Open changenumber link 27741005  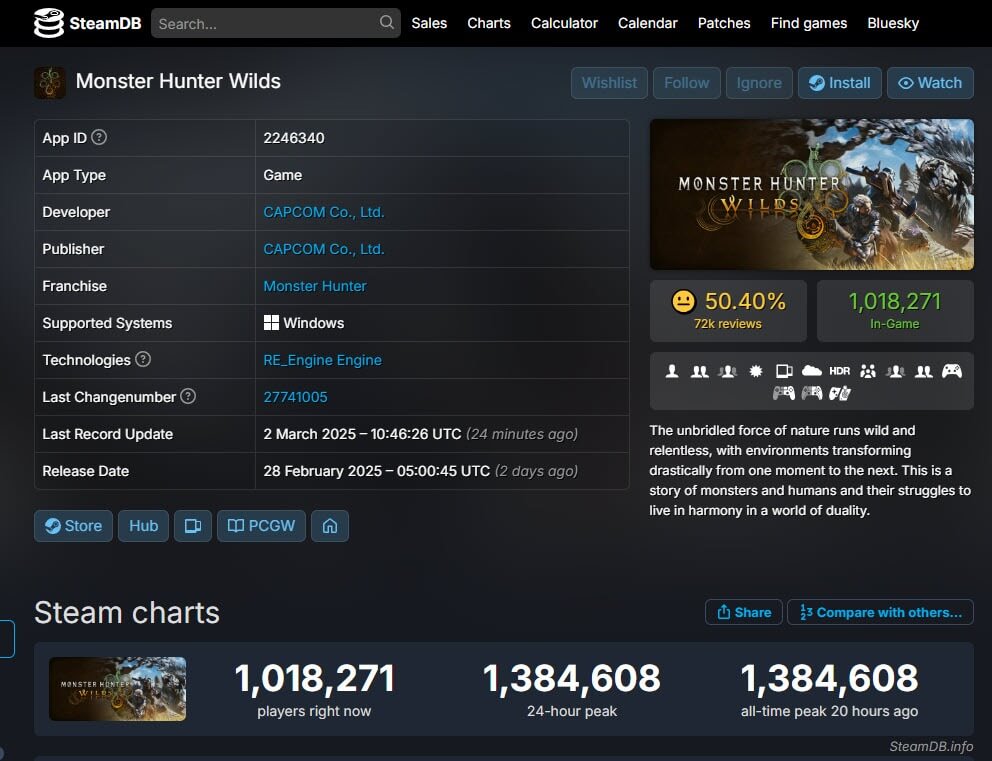click(x=295, y=397)
